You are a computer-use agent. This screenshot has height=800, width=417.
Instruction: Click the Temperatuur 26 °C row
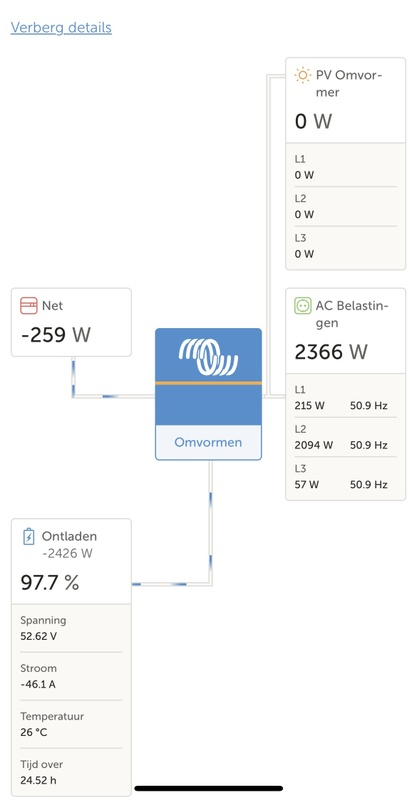(x=71, y=724)
